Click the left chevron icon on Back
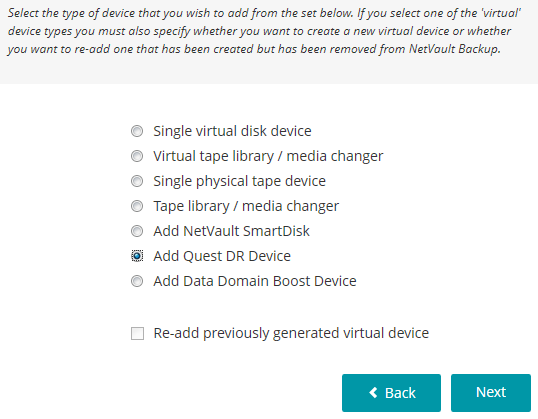 tap(373, 393)
